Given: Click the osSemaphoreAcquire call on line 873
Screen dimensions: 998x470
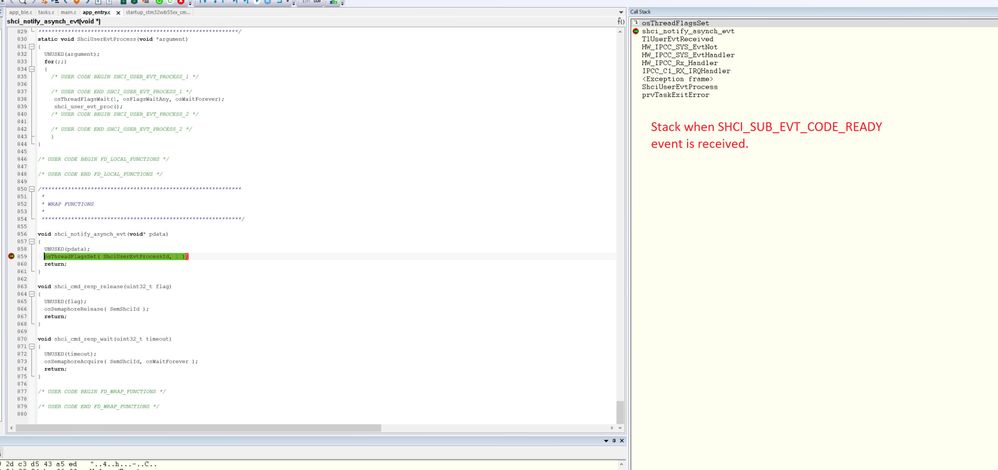Looking at the screenshot, I should pos(121,361).
